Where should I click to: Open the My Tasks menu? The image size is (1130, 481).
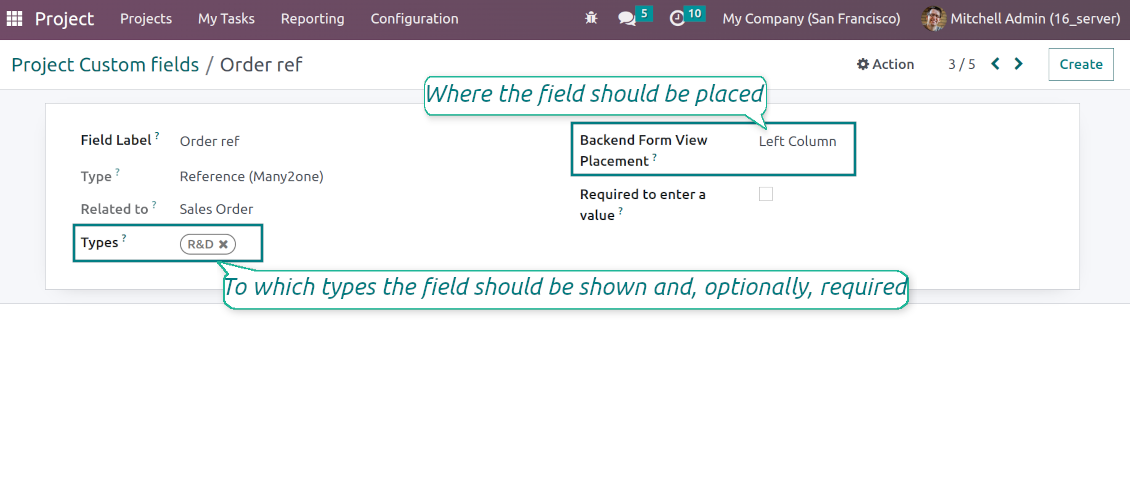pos(226,19)
